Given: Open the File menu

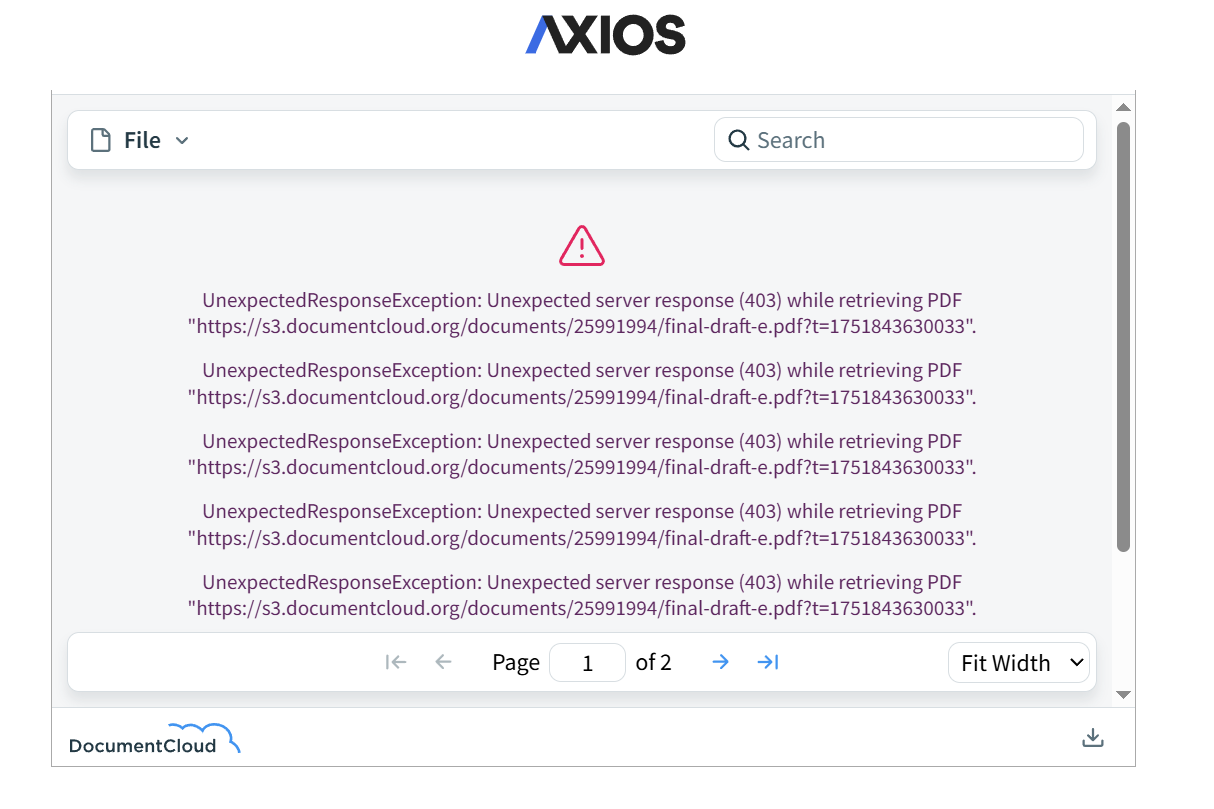Looking at the screenshot, I should [x=140, y=140].
